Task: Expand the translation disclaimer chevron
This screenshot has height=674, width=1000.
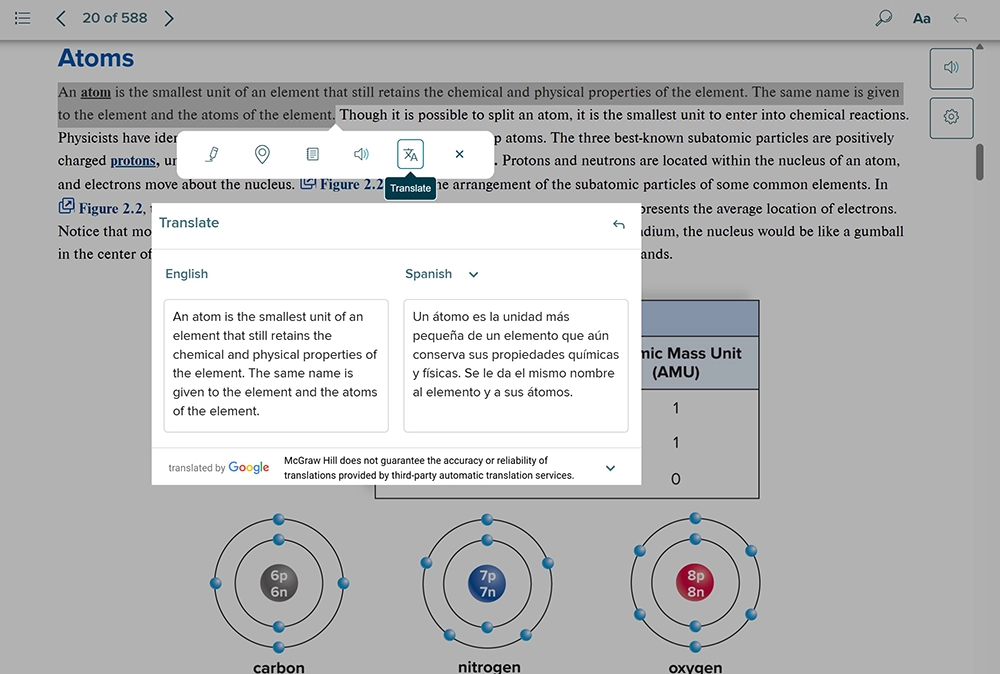Action: click(610, 468)
